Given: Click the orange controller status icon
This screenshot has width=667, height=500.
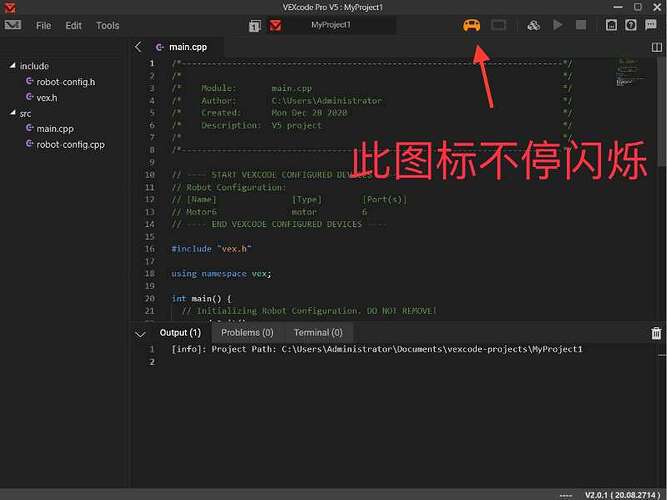Looking at the screenshot, I should (x=471, y=25).
